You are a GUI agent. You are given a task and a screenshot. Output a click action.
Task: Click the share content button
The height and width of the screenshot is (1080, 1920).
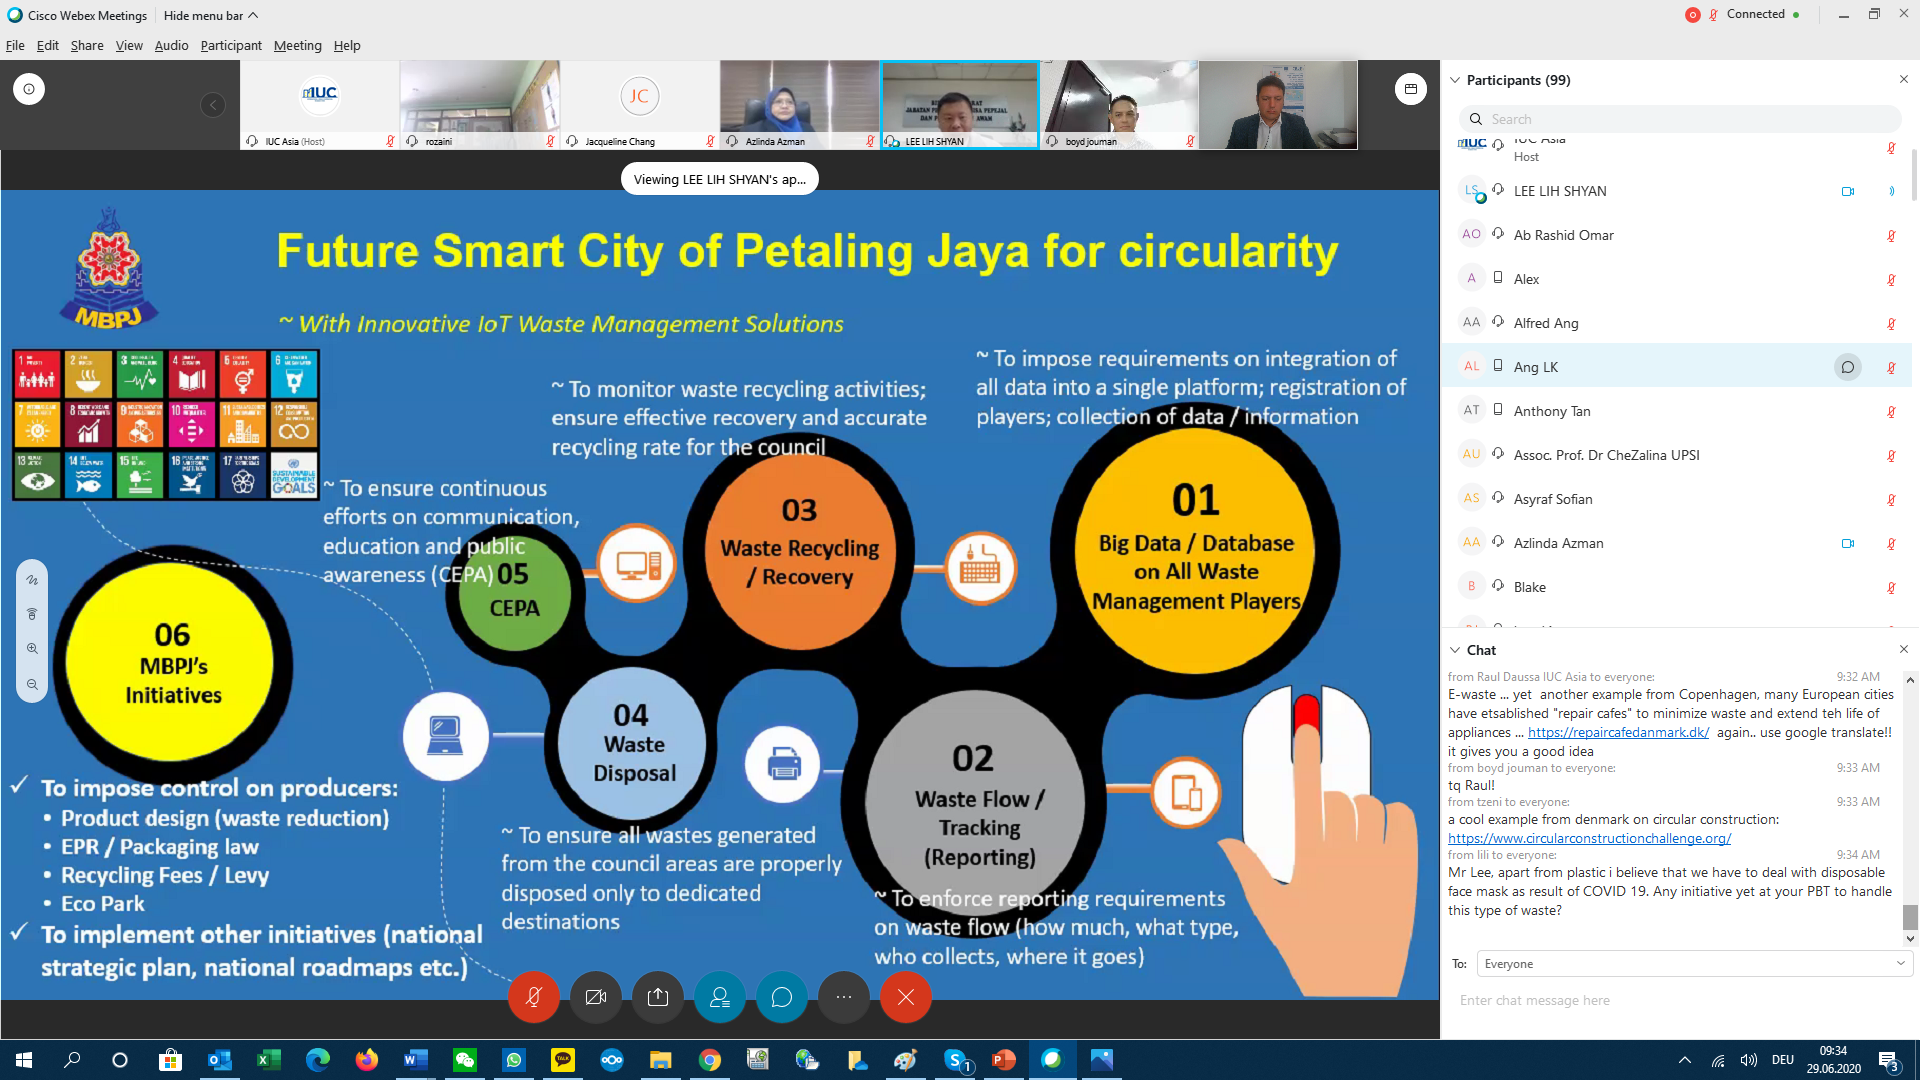click(x=658, y=997)
